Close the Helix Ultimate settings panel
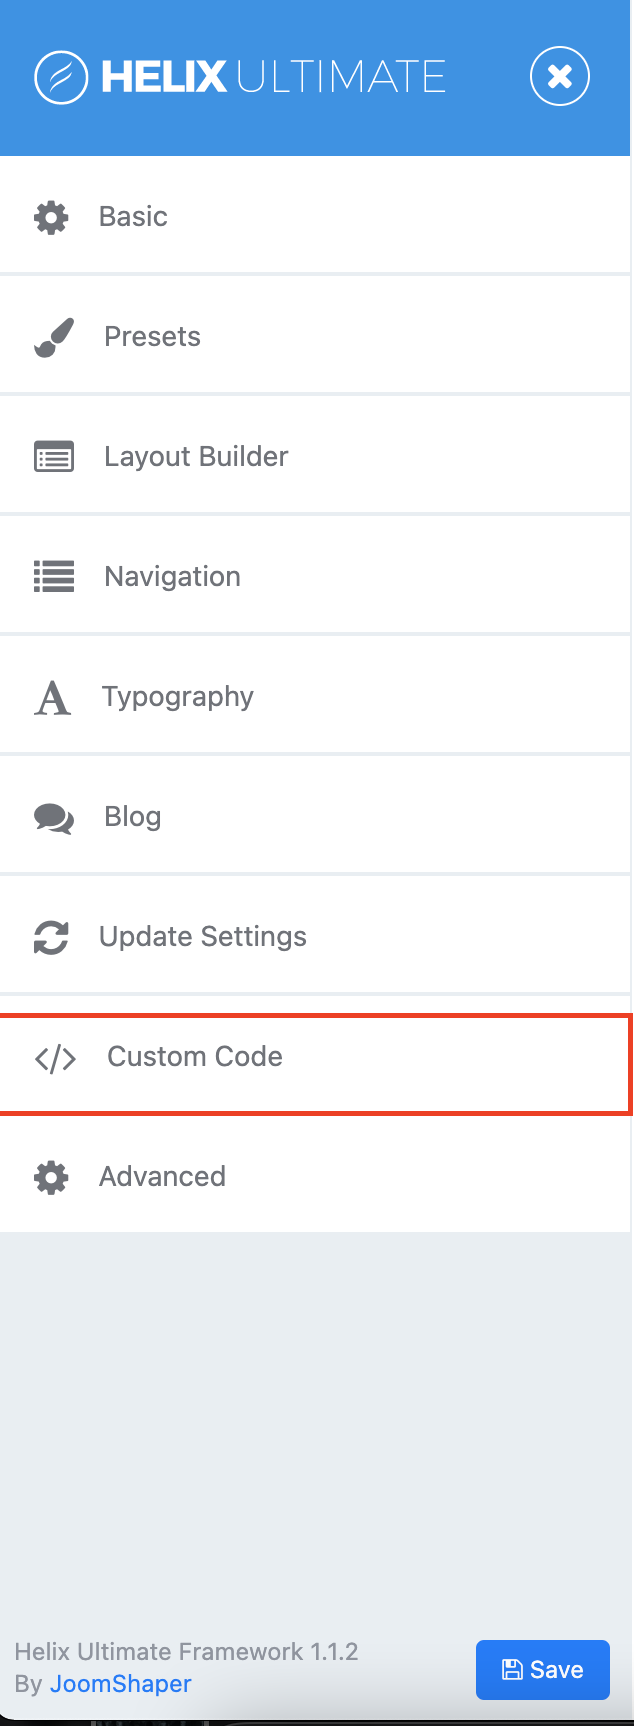 [560, 76]
